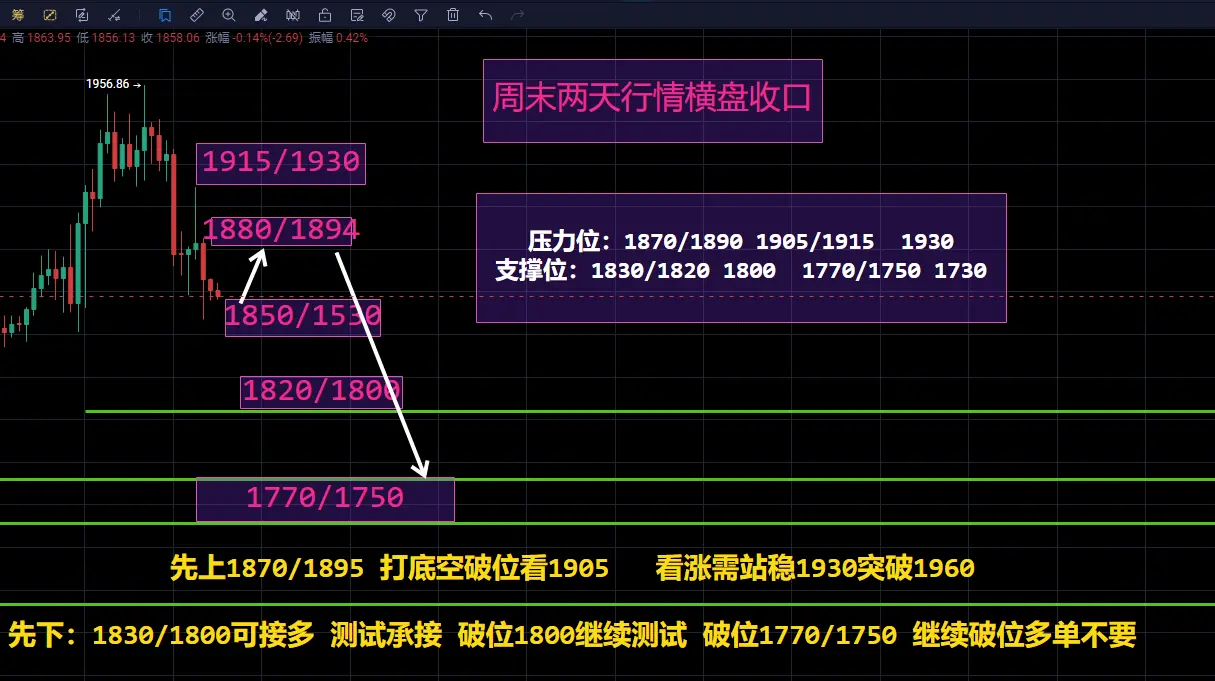The image size is (1215, 681).
Task: Select the 1915/1930 price label box
Action: [x=281, y=163]
